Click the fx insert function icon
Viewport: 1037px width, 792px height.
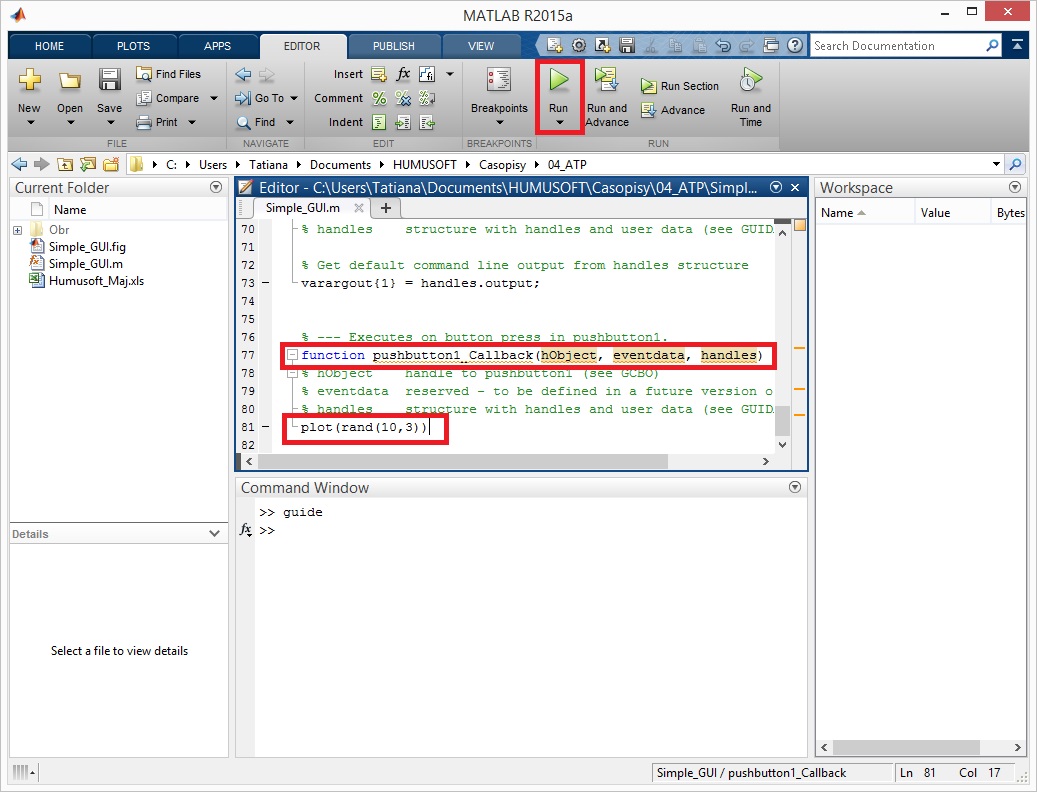403,74
